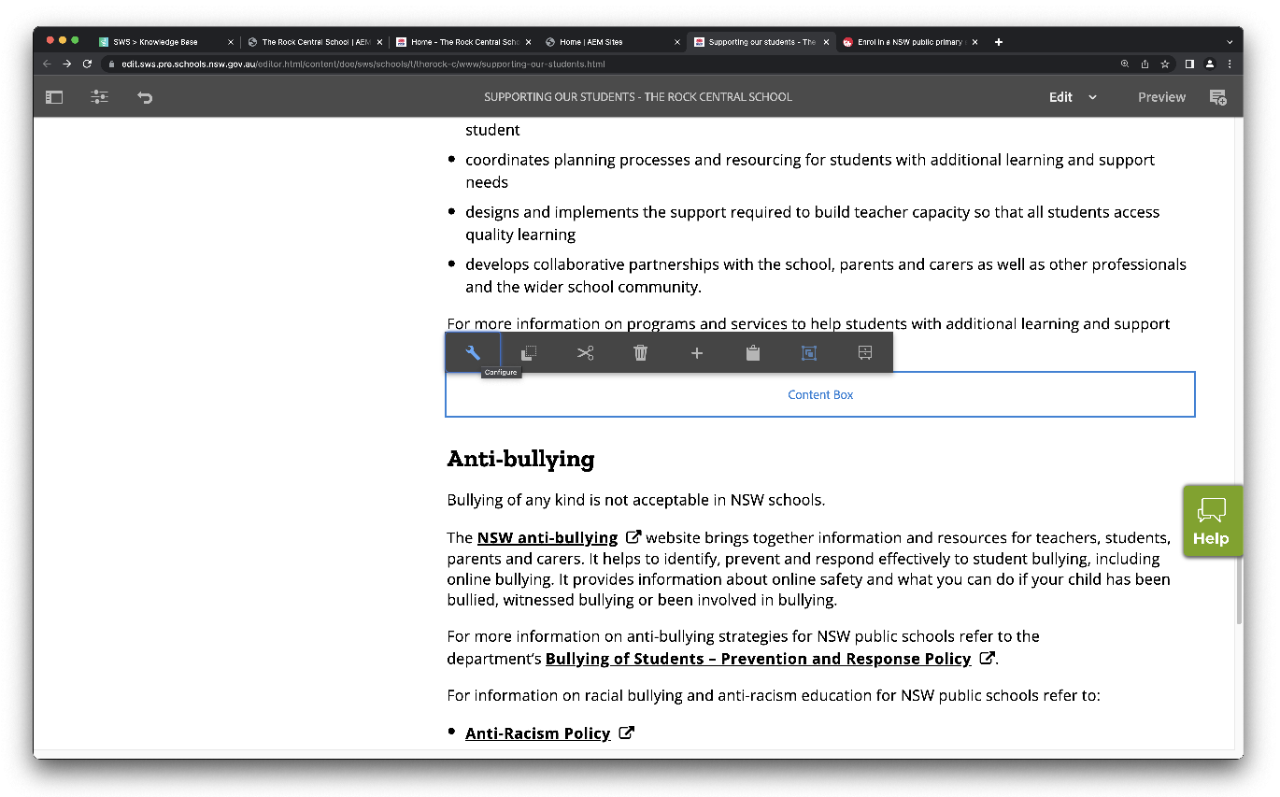Screen dimensions: 1280x797
Task: Close the Enrol in a NSW public primary tab
Action: (975, 42)
